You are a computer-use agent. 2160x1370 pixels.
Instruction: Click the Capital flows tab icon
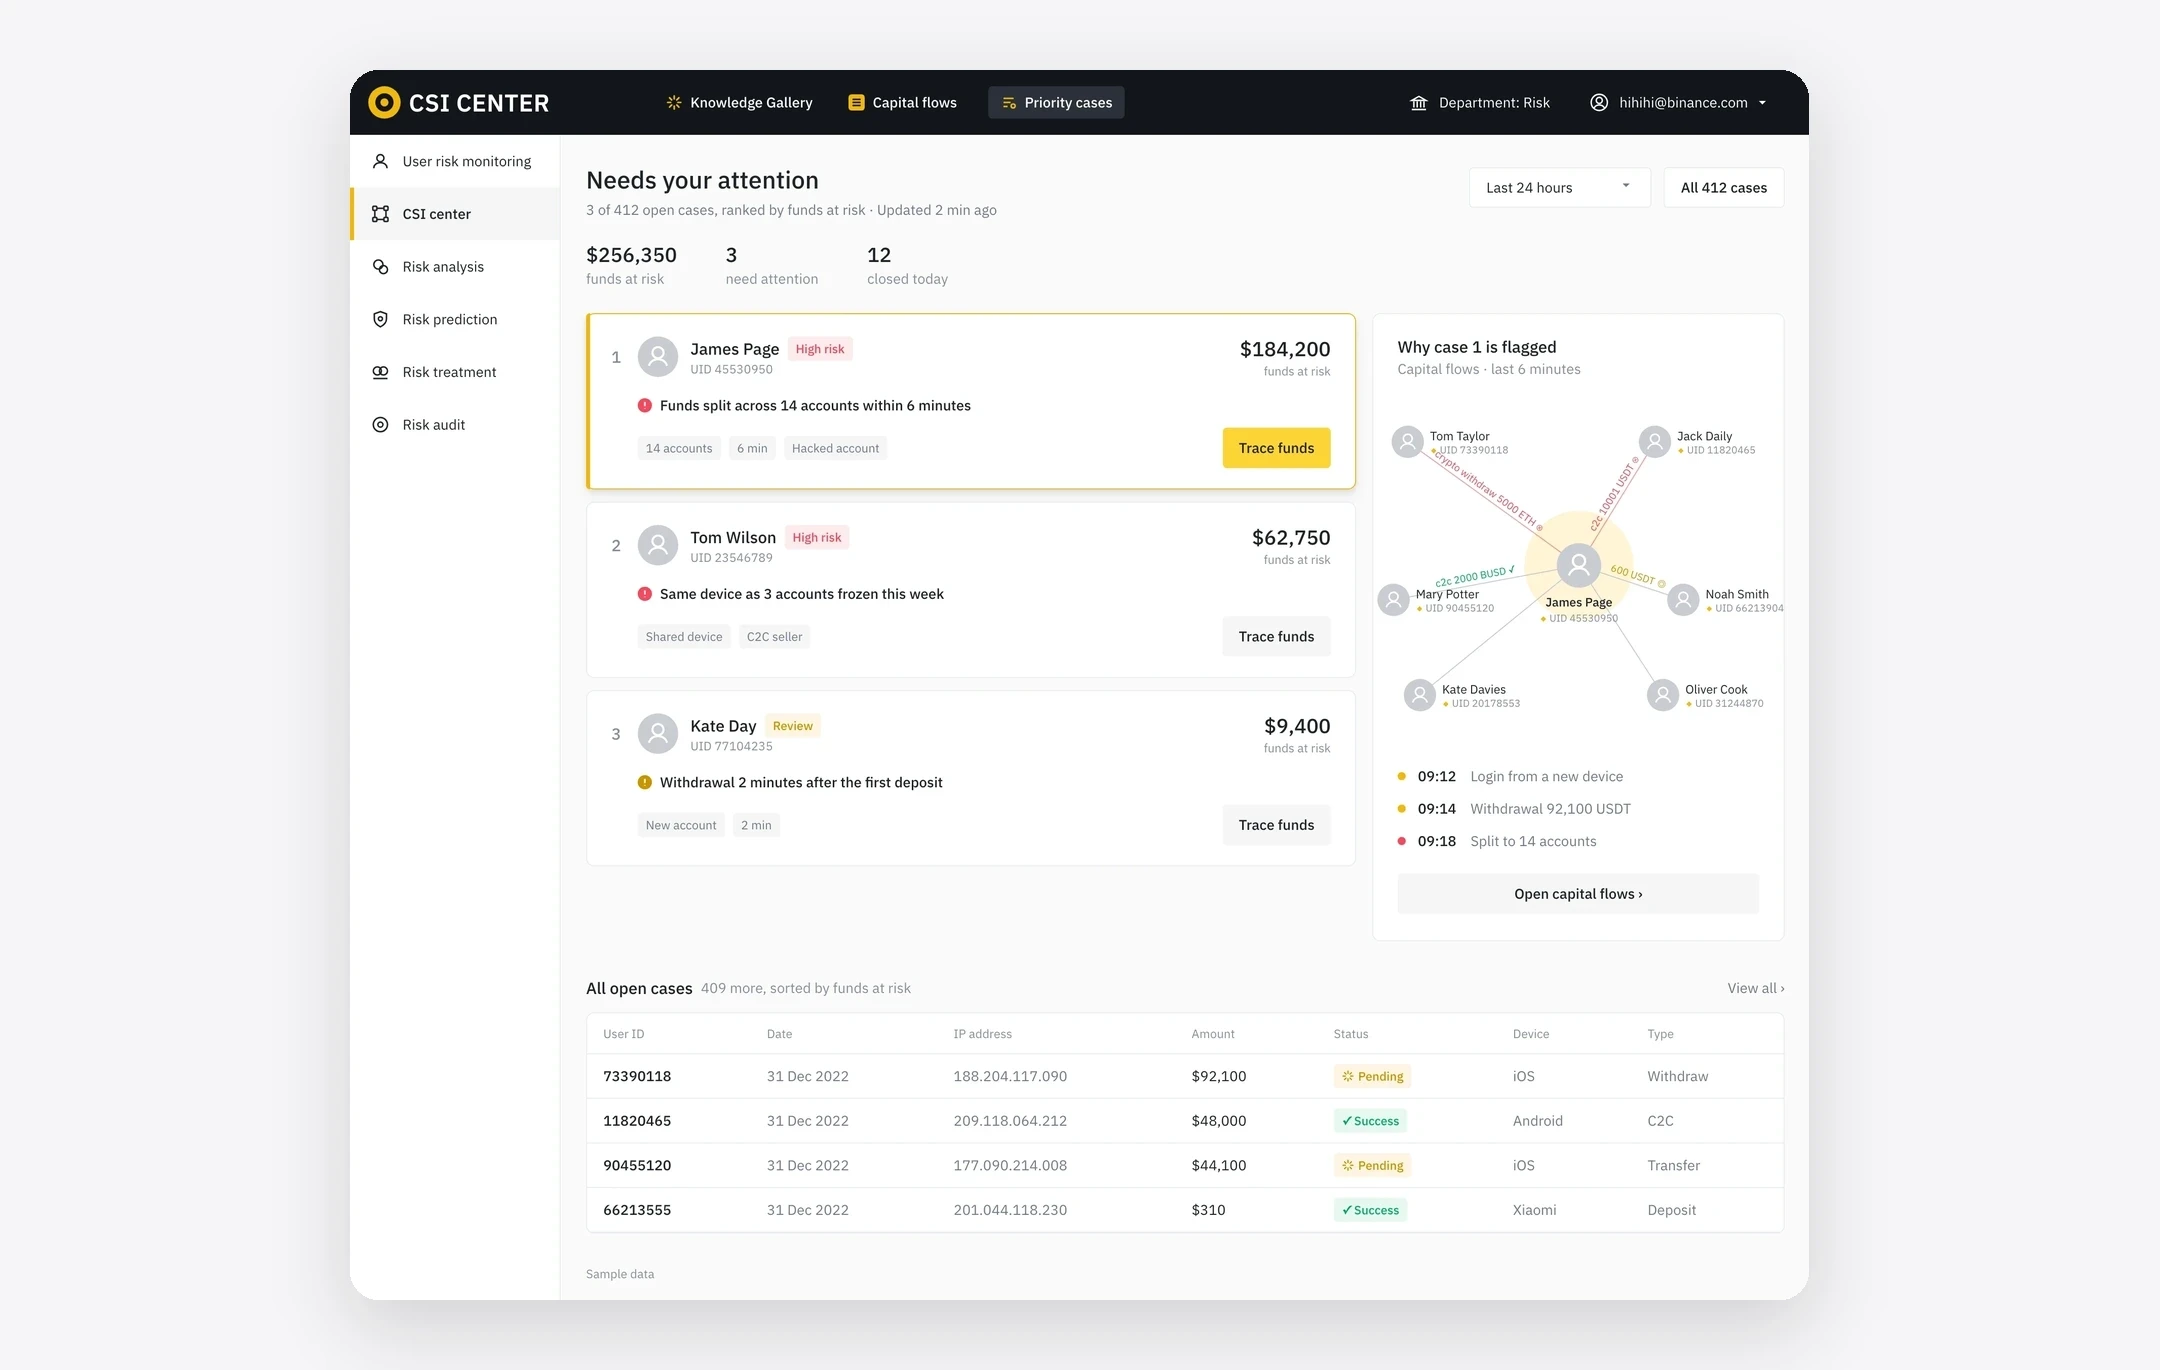point(856,102)
